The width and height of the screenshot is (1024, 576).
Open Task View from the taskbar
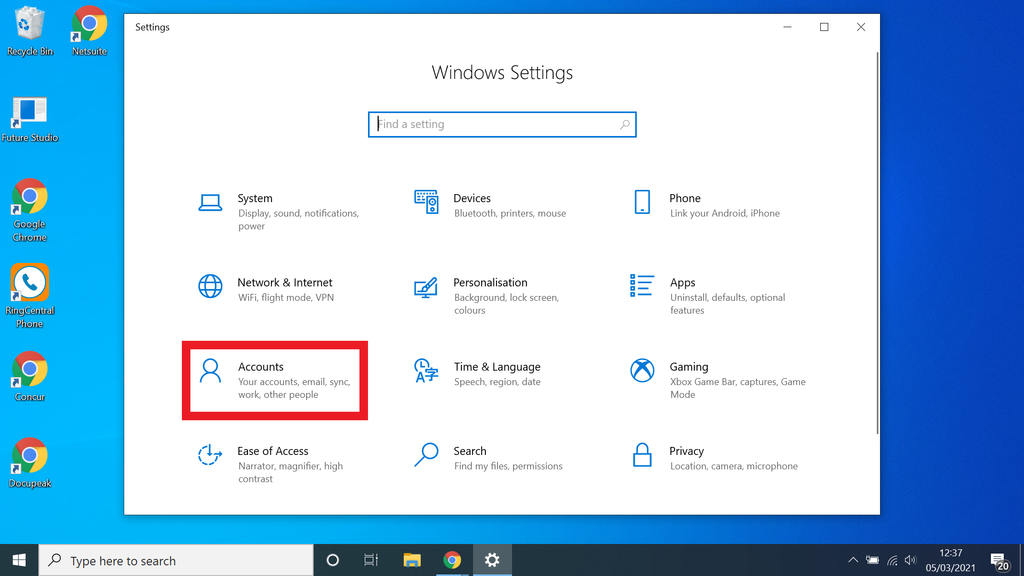click(x=371, y=560)
